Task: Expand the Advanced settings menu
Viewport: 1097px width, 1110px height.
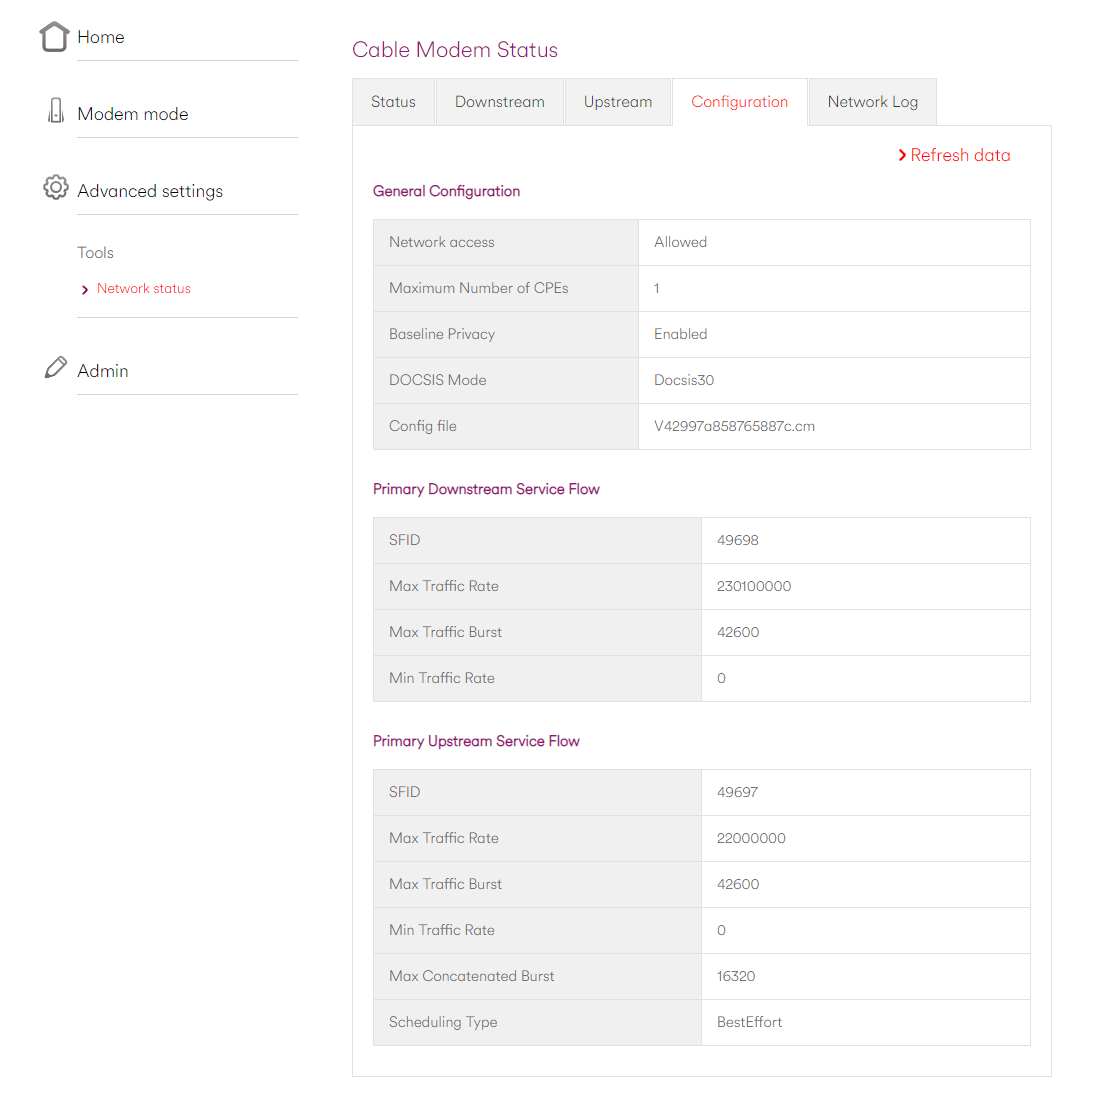Action: [150, 191]
